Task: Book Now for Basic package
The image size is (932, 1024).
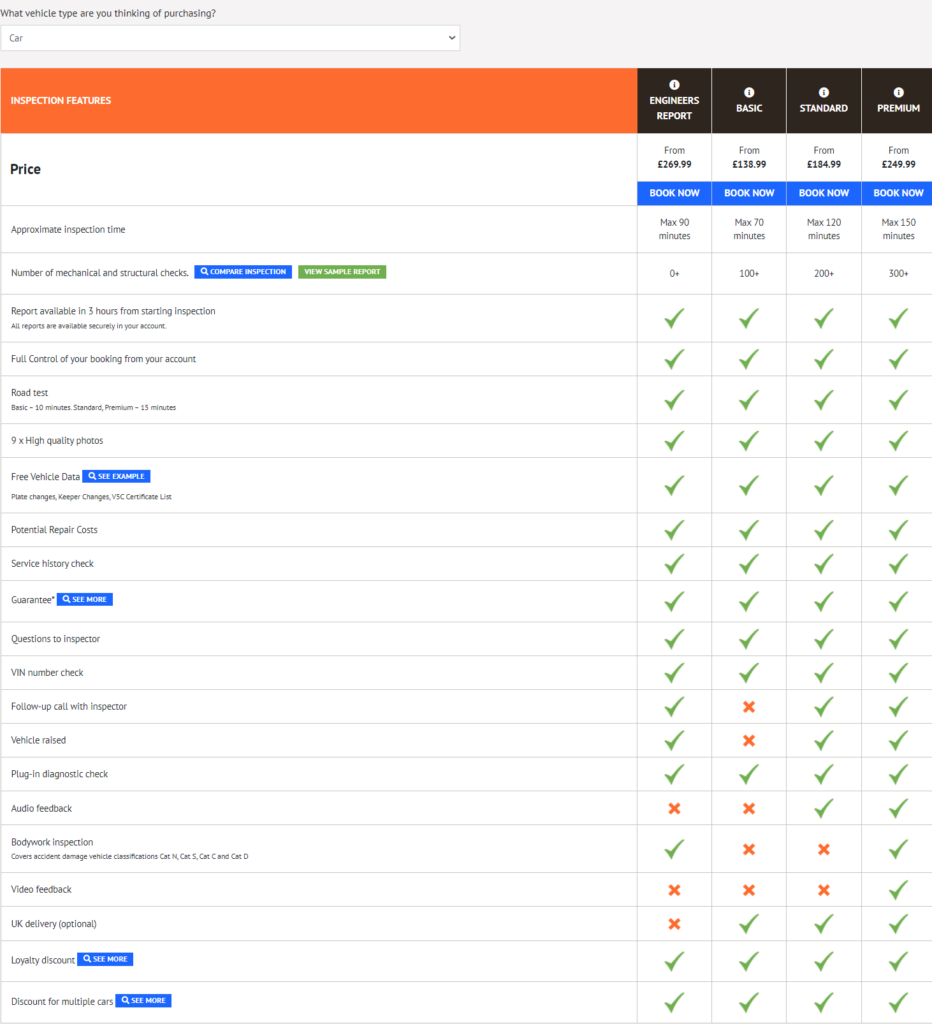Action: point(749,193)
